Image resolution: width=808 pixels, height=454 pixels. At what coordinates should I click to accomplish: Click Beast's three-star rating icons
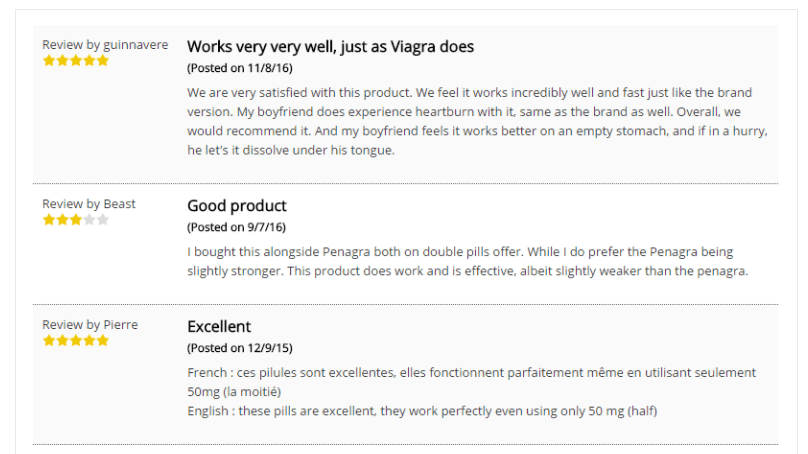coord(76,220)
